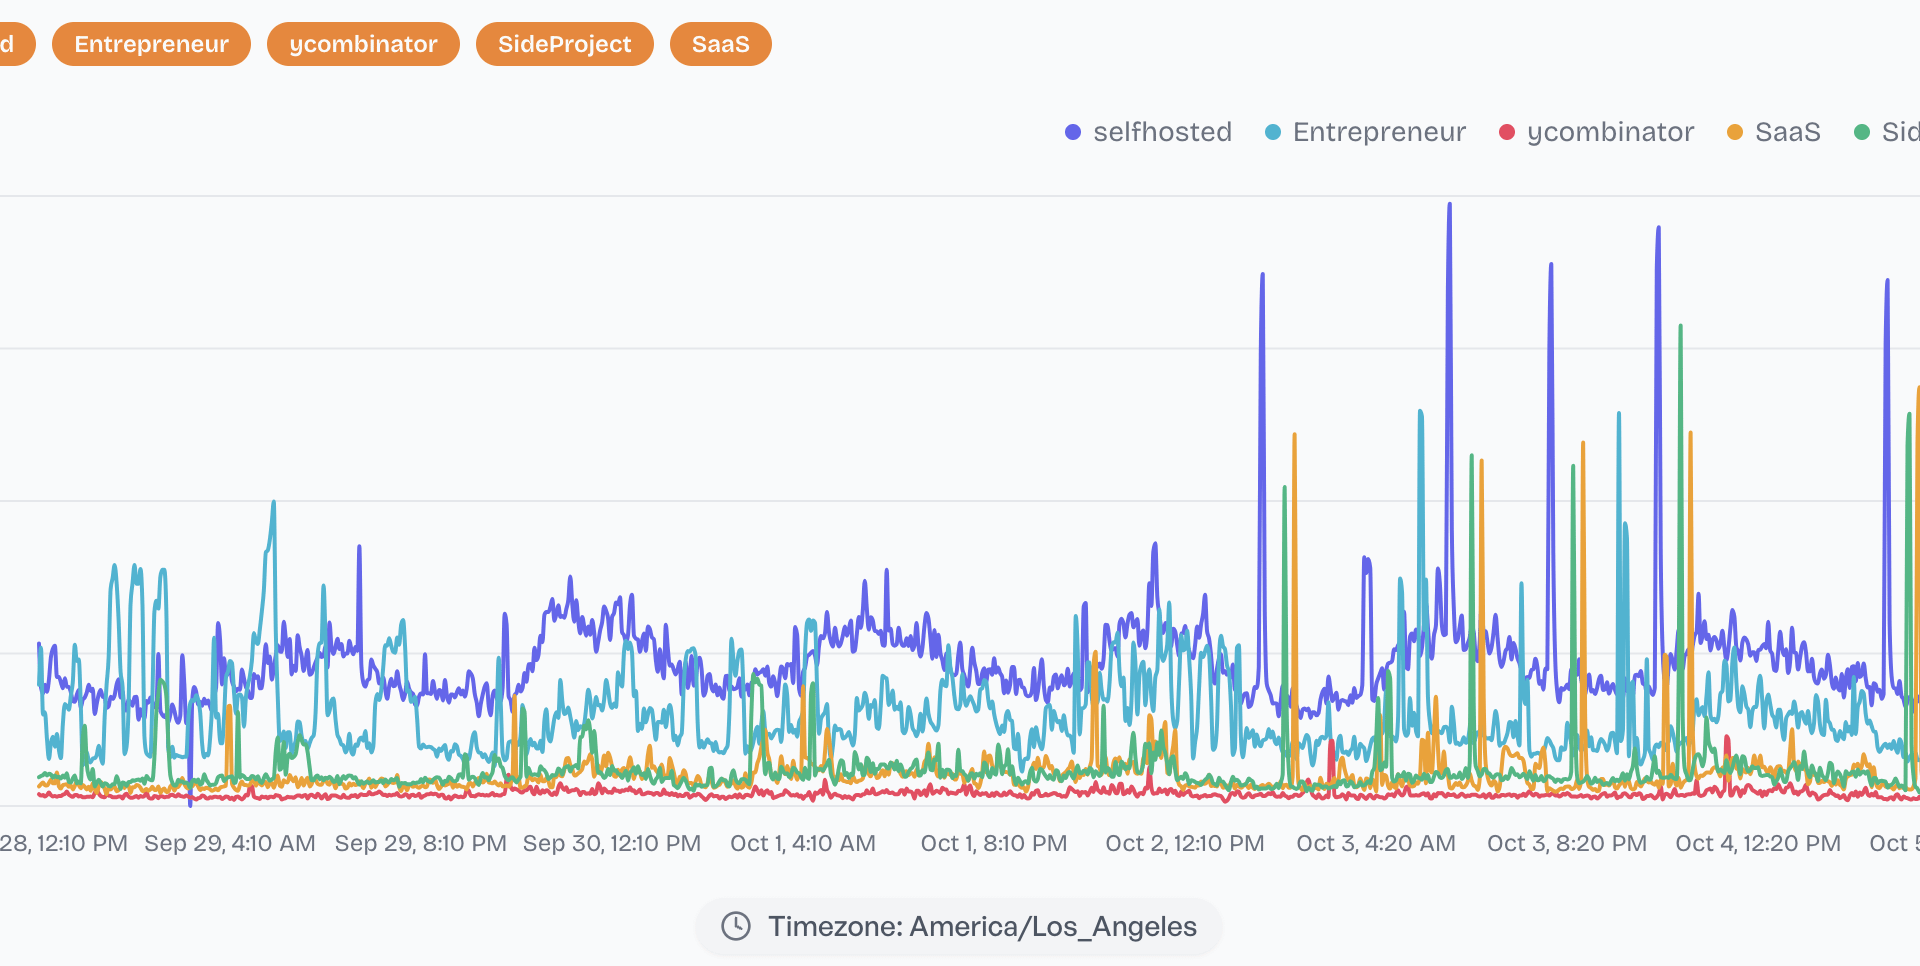
Task: Click the SaaS orange tag pill
Action: [x=721, y=44]
